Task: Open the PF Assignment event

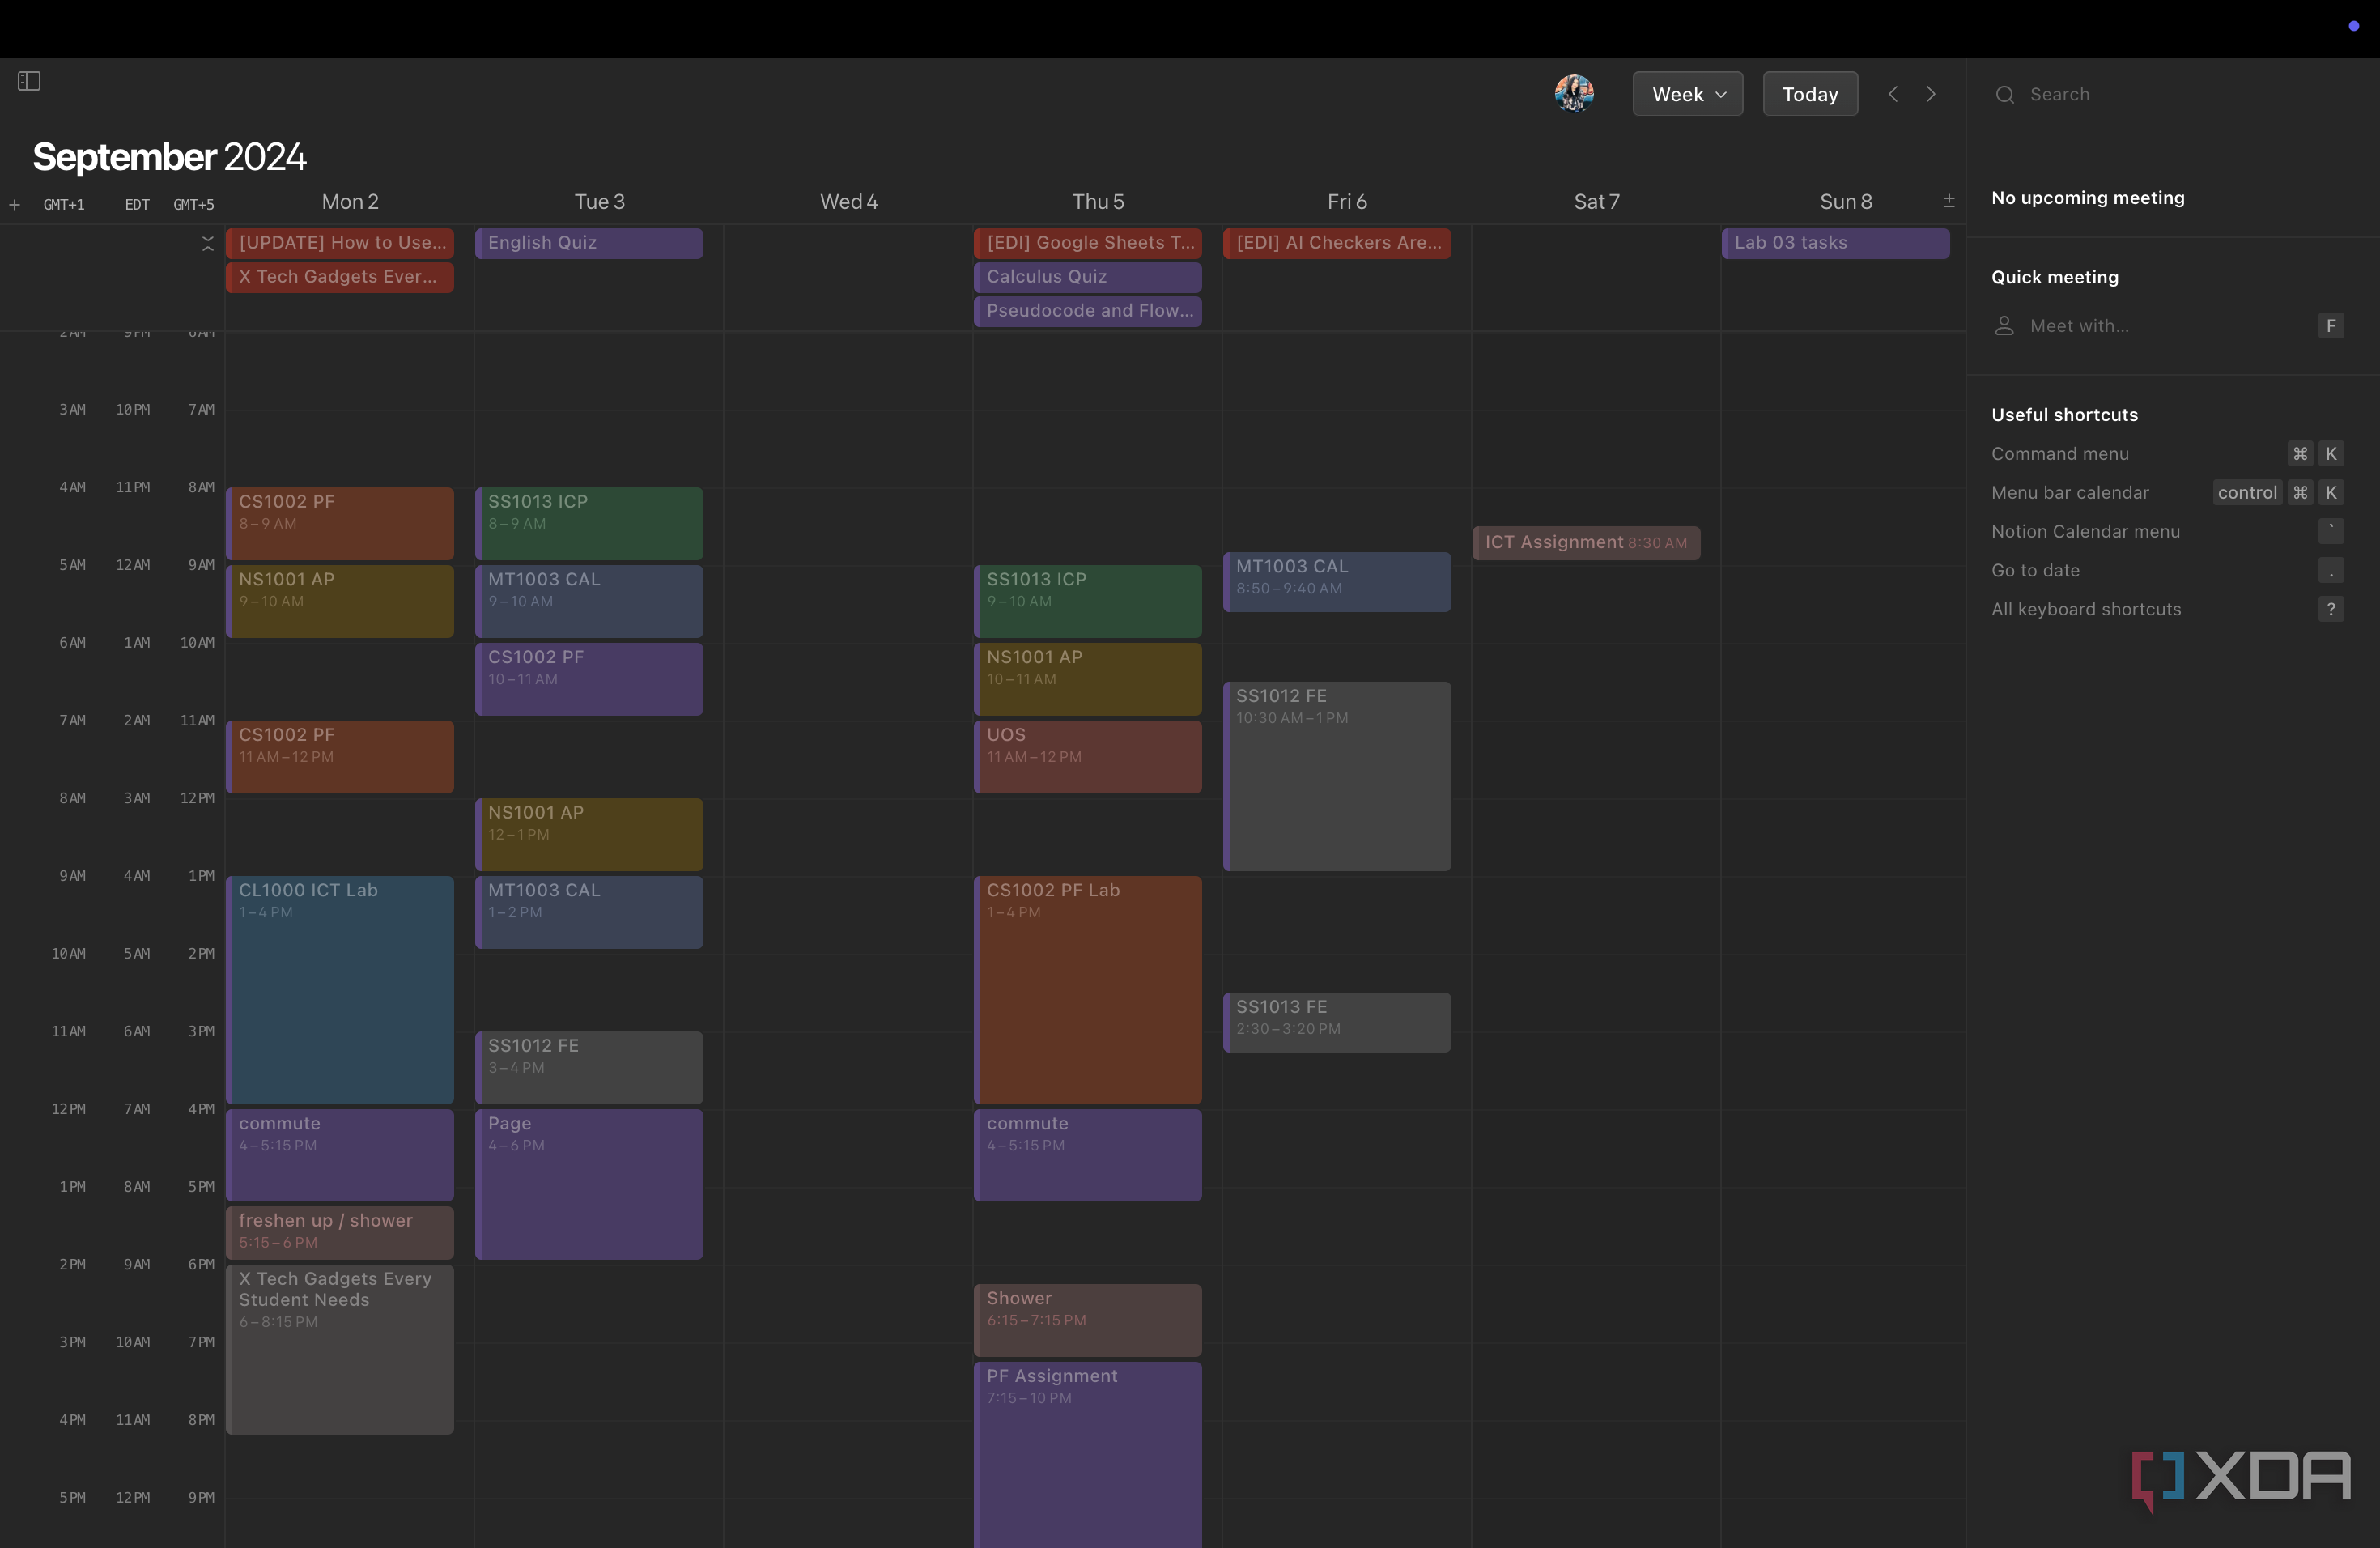Action: (x=1088, y=1455)
